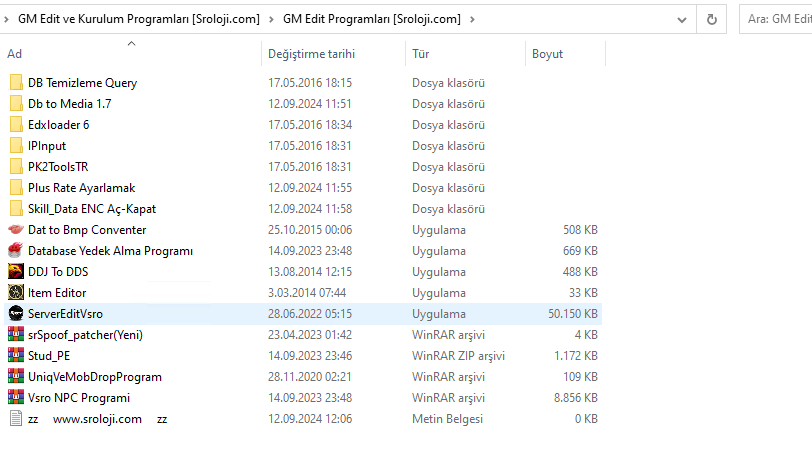Screen dimensions: 812x461
Task: Click the Database Yedek Alma Programı icon
Action: (16, 251)
